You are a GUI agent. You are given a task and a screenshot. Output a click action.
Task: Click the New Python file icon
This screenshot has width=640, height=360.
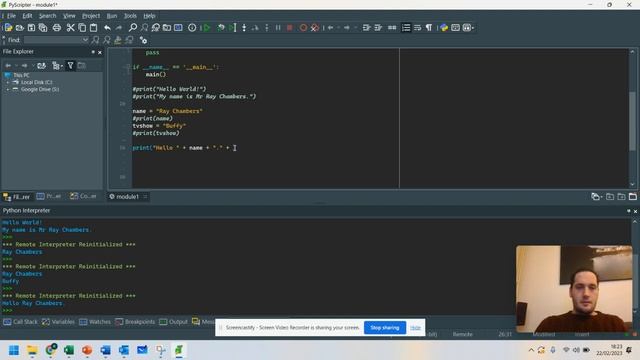[x=8, y=28]
